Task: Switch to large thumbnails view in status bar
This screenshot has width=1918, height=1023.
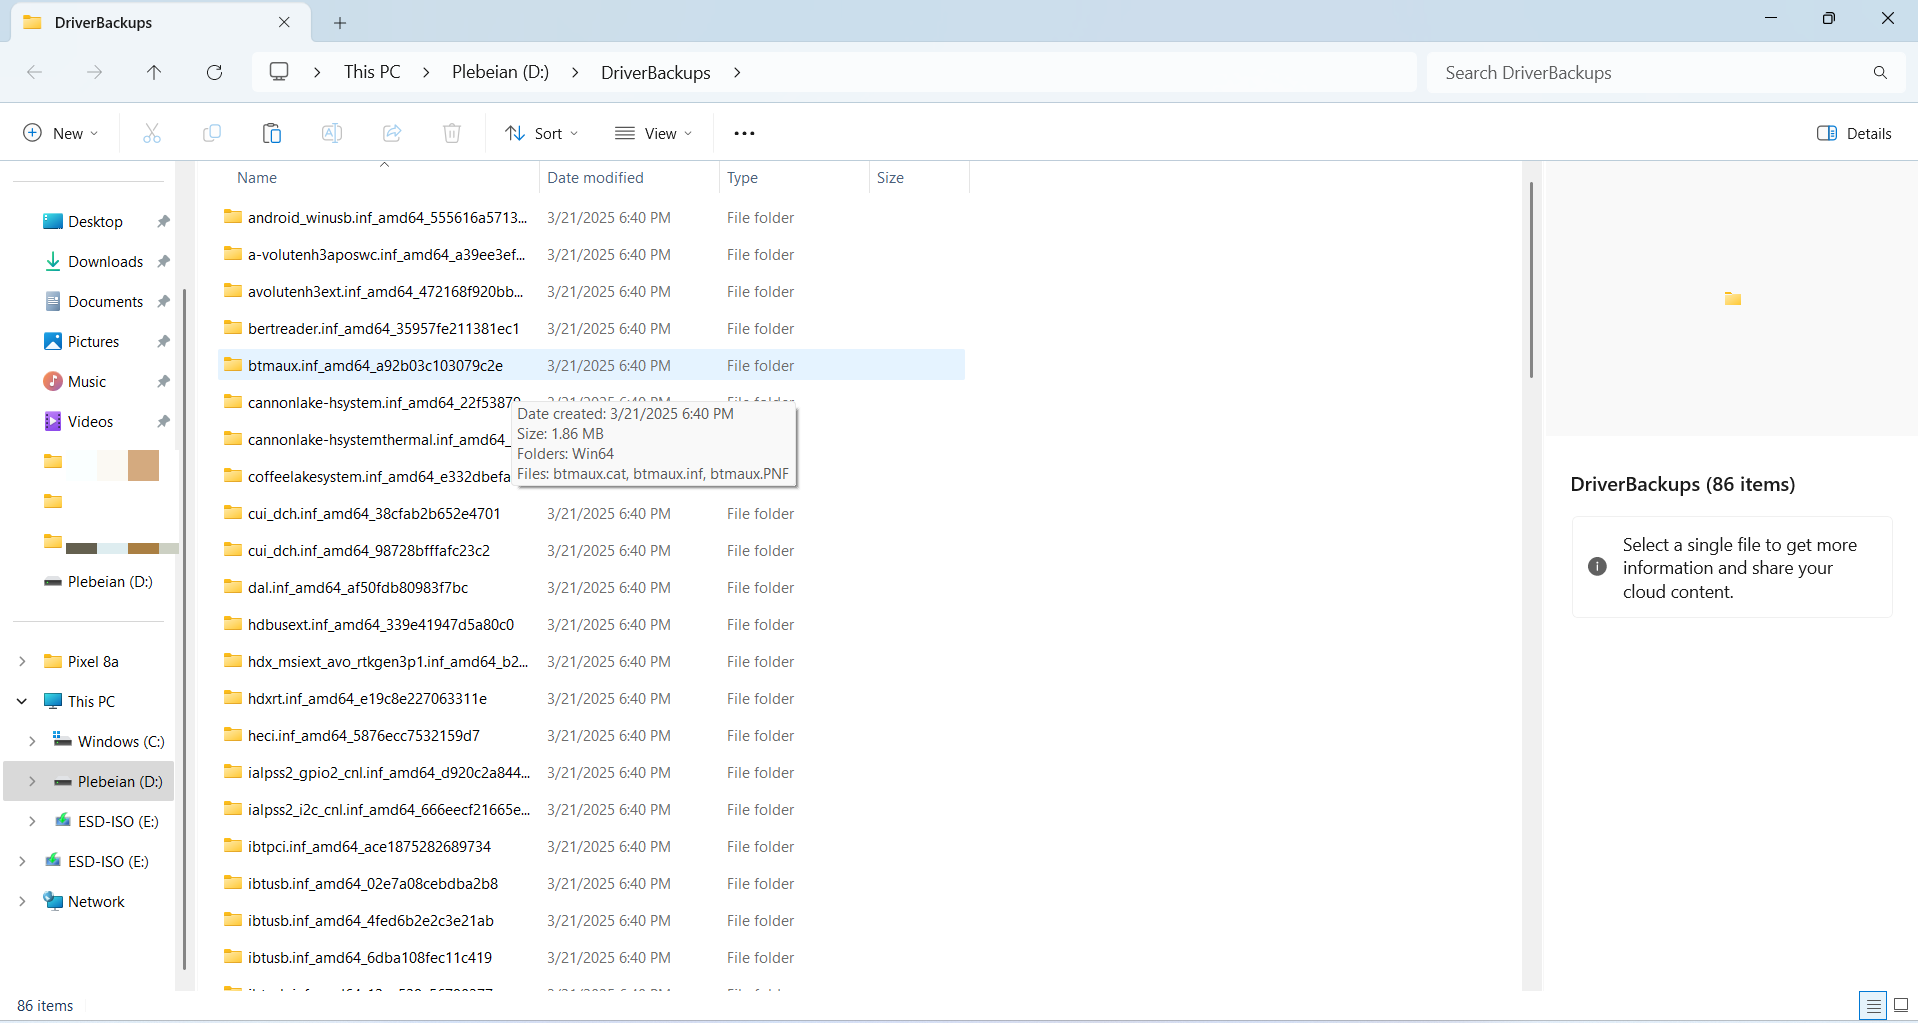Action: point(1901,1005)
